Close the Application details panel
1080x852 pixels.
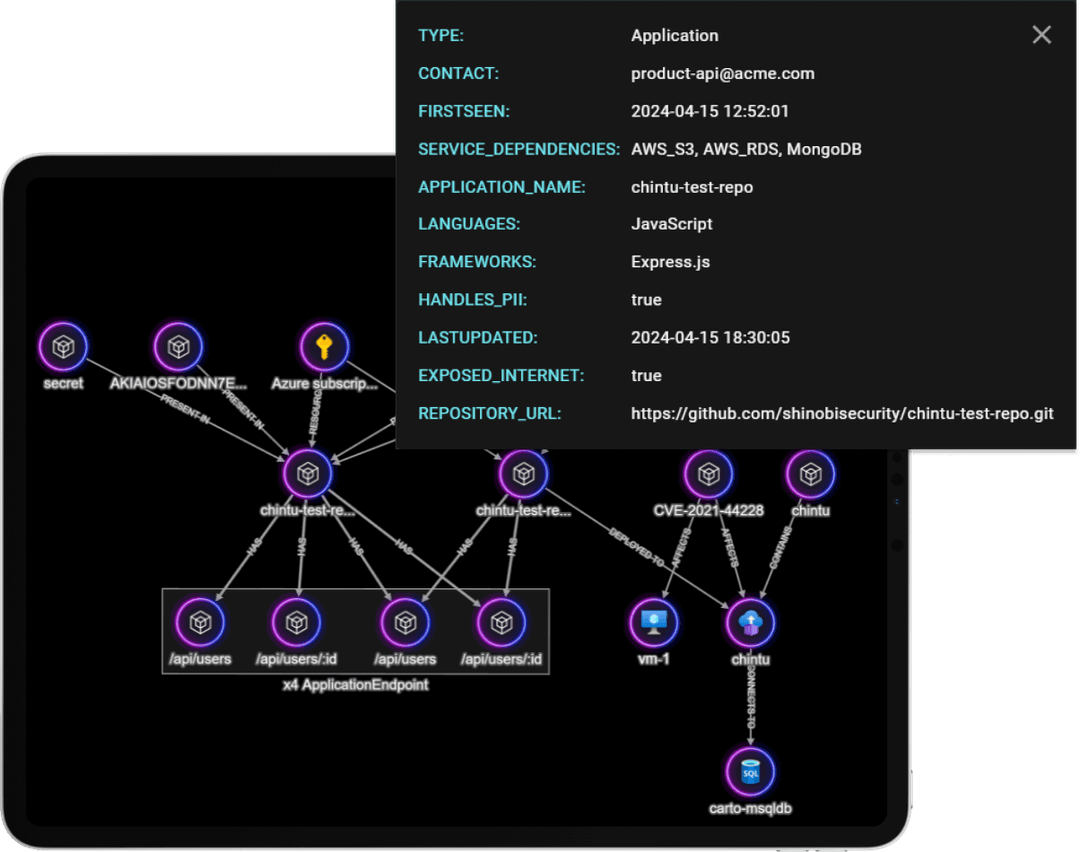(x=1041, y=34)
